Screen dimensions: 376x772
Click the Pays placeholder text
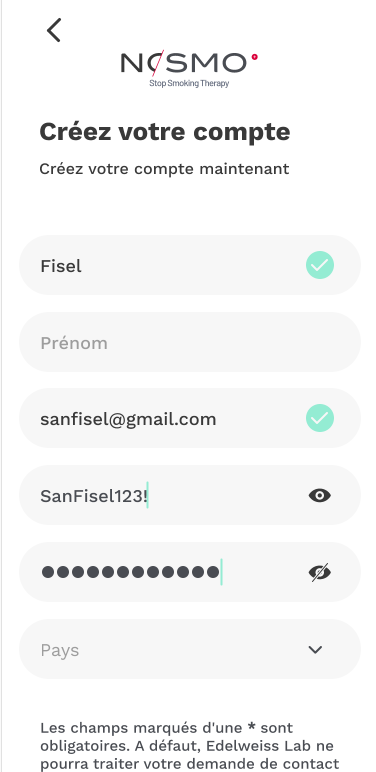click(x=60, y=650)
